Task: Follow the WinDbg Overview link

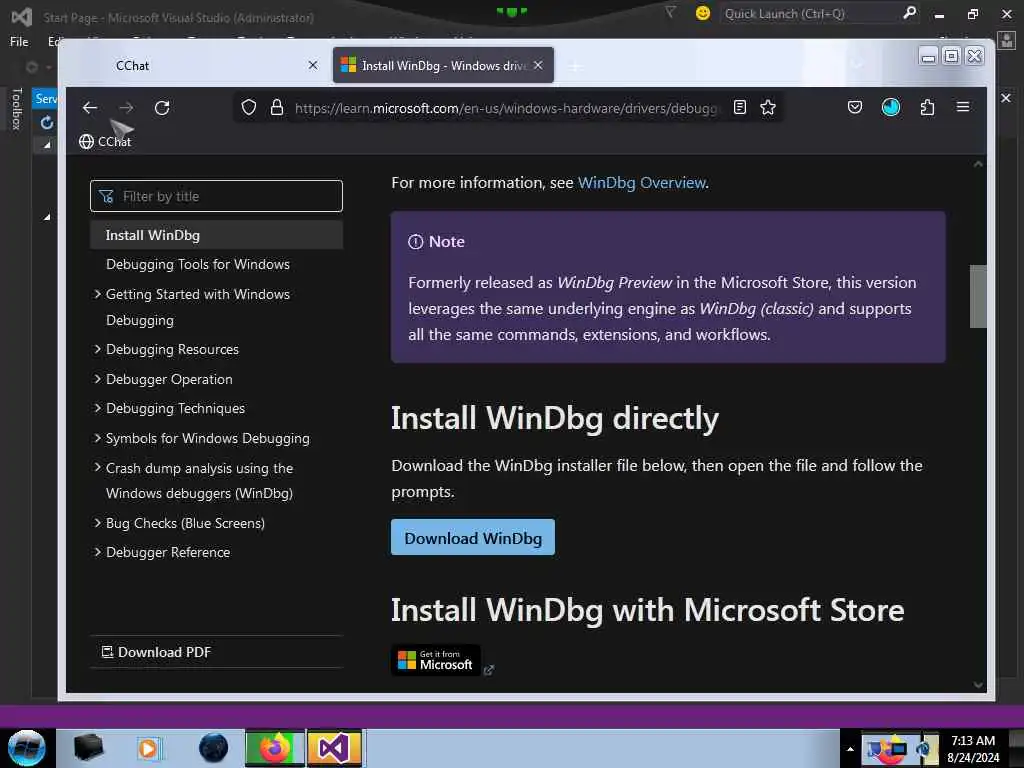Action: coord(641,183)
